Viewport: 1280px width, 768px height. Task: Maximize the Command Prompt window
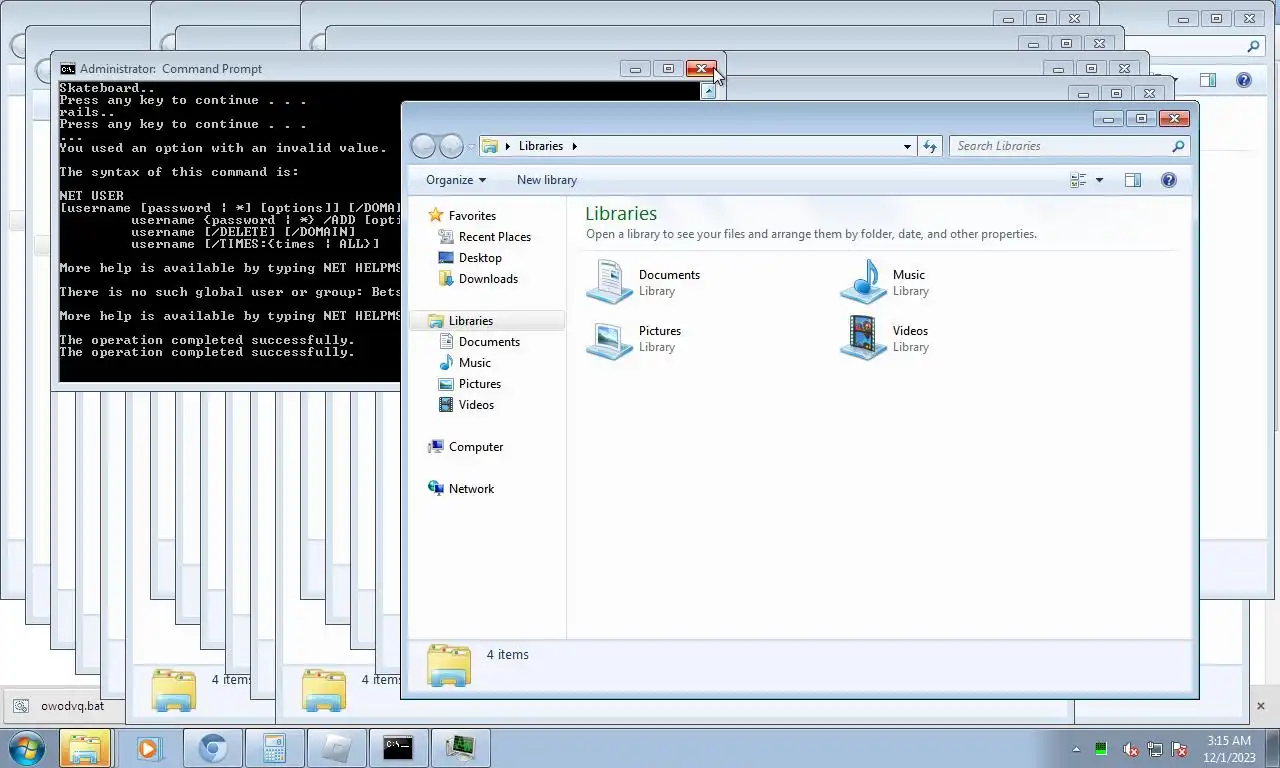click(668, 69)
